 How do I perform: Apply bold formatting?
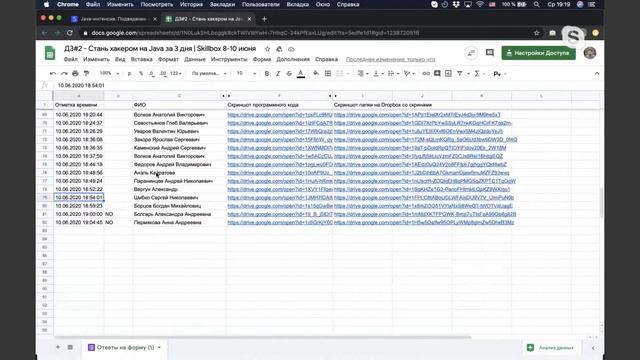coord(267,73)
